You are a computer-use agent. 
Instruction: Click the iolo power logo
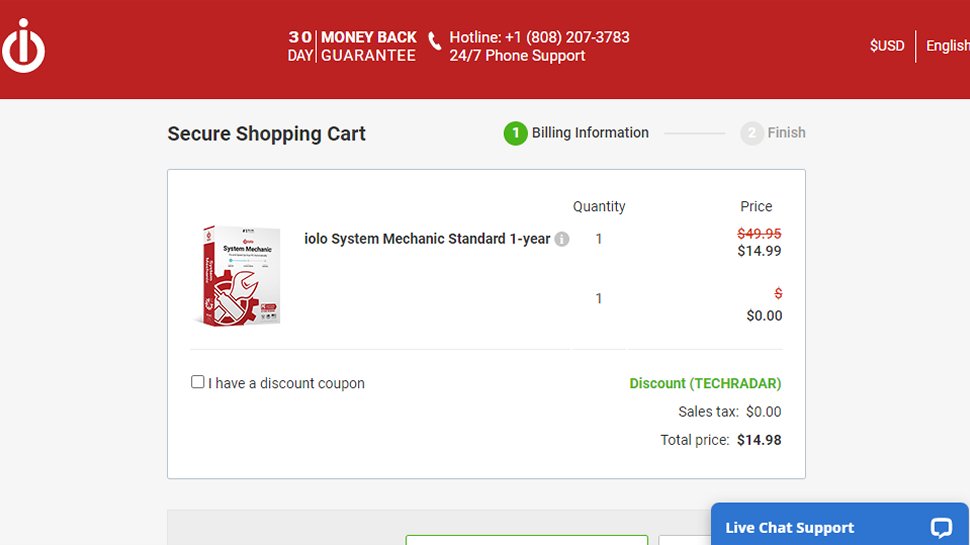click(22, 47)
